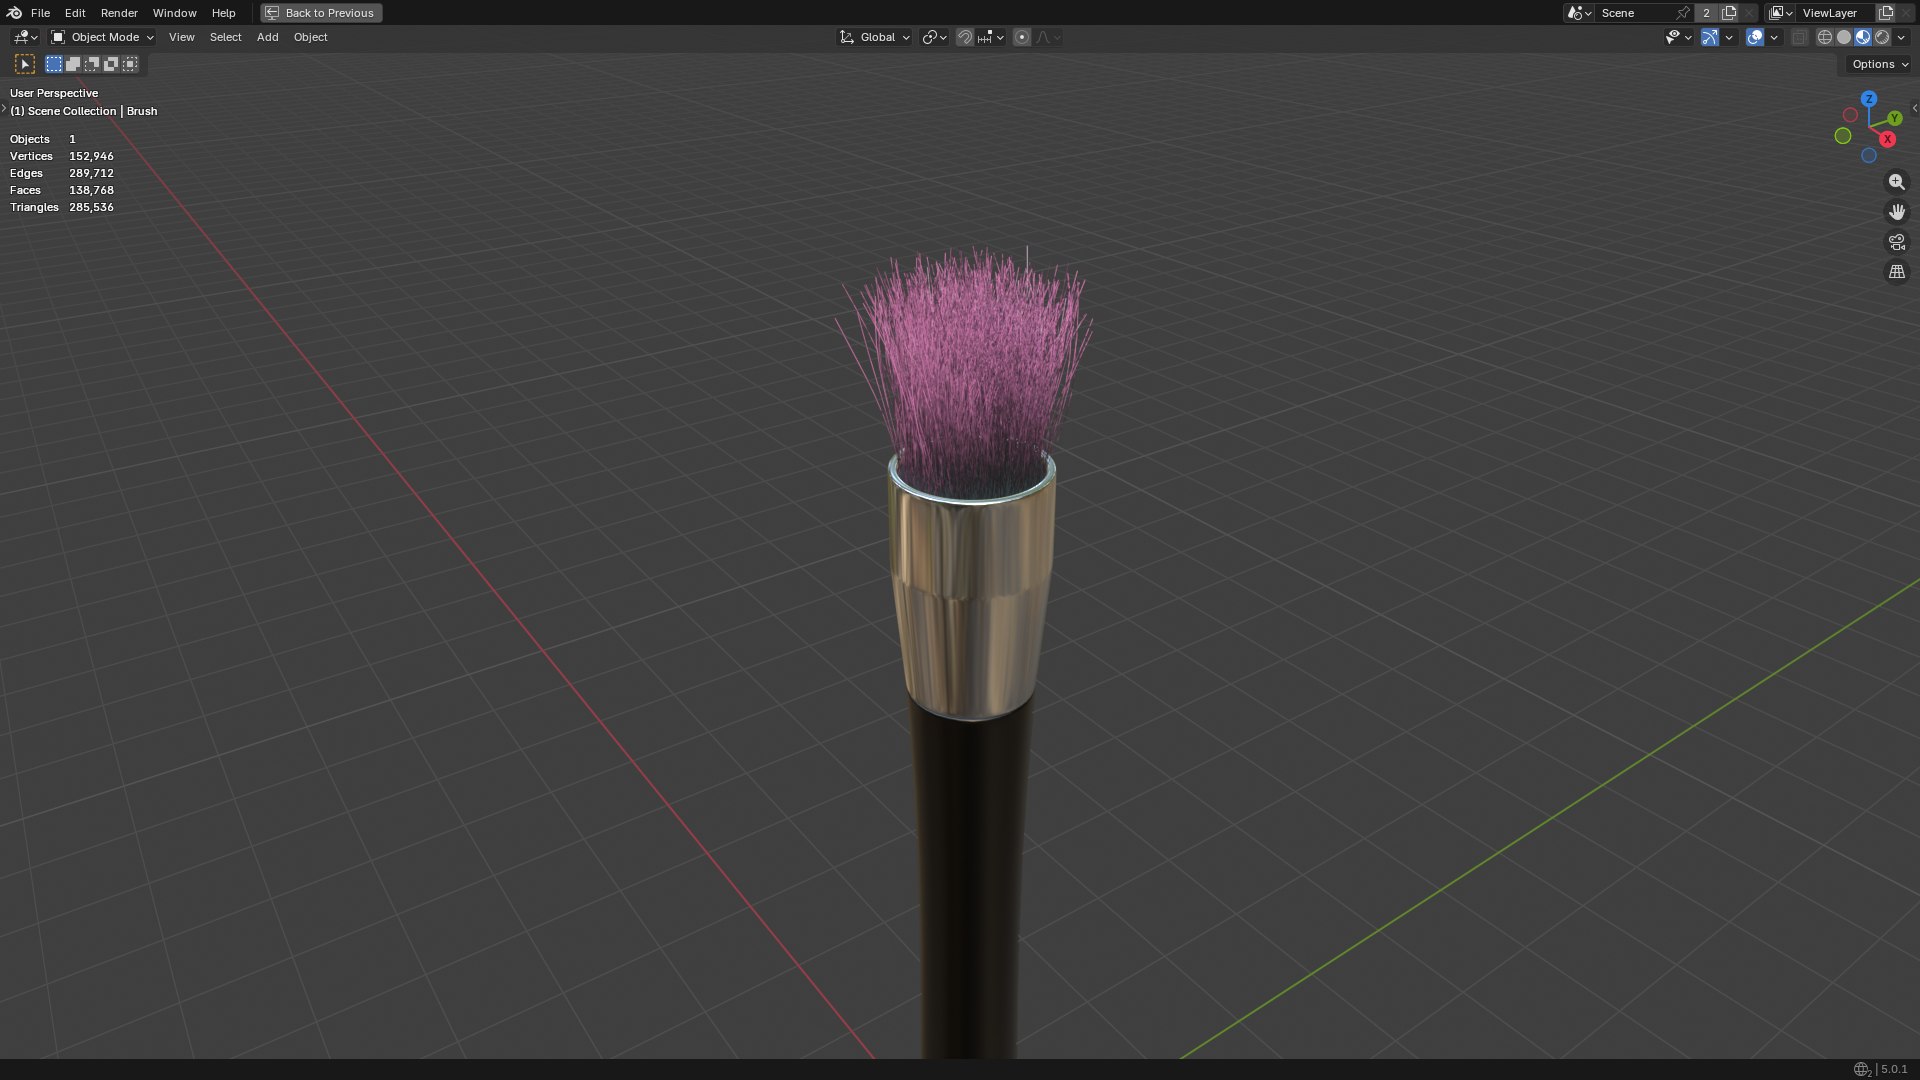Click the New Scene duplicate icon
The image size is (1920, 1080).
tap(1729, 13)
